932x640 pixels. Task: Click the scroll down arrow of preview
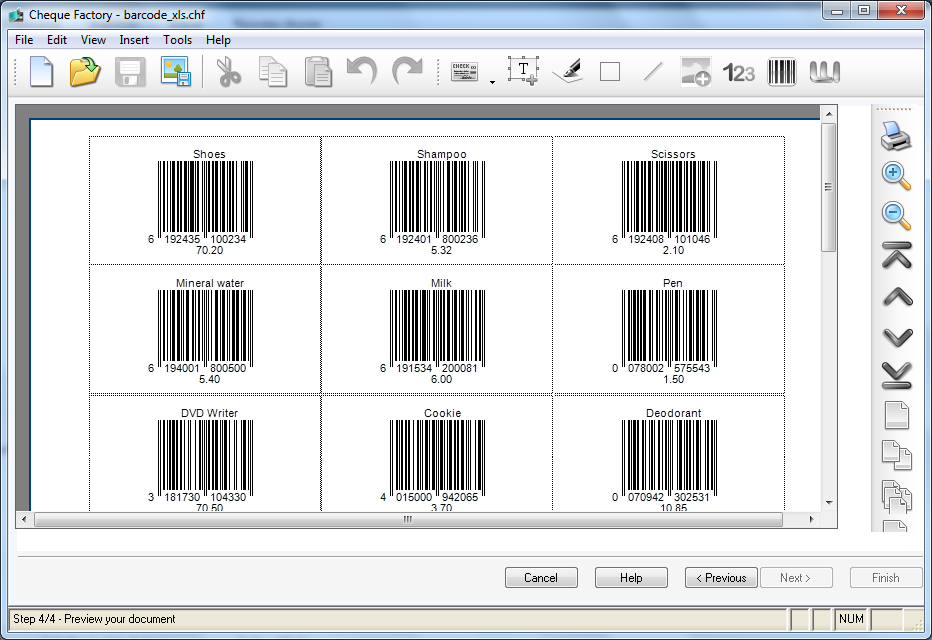[x=829, y=503]
